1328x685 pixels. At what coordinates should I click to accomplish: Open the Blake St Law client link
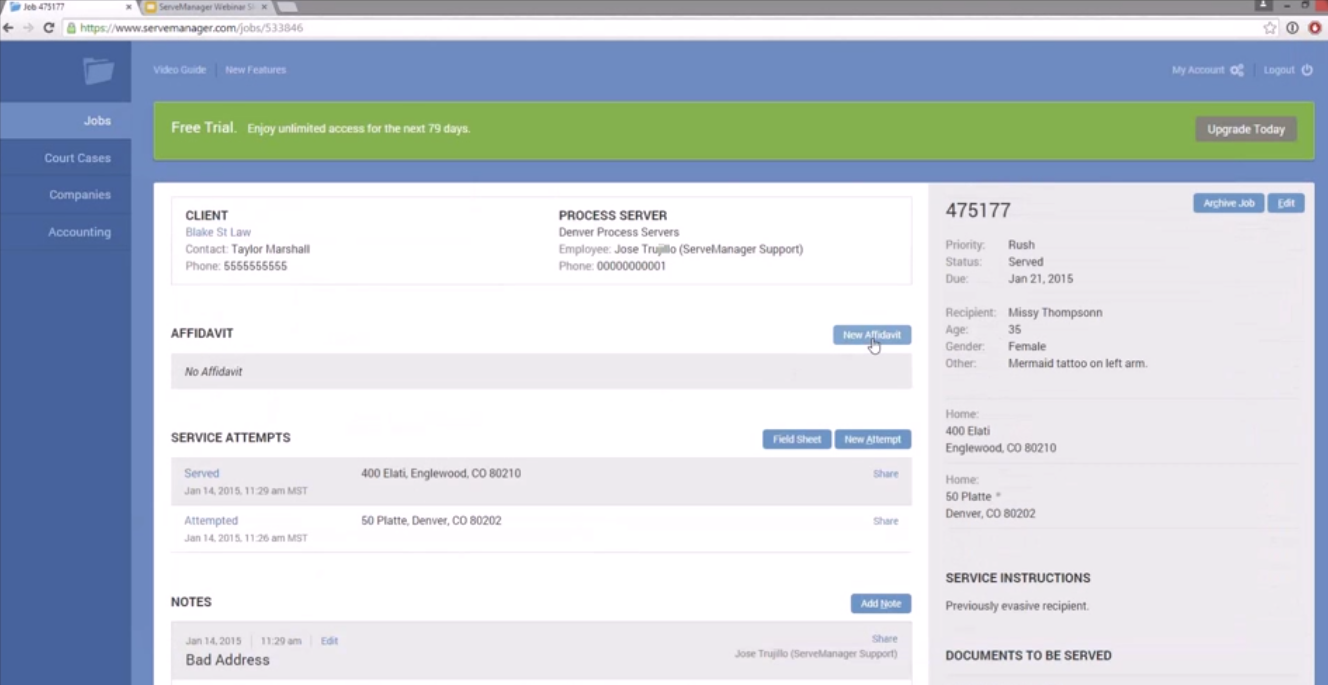(218, 231)
